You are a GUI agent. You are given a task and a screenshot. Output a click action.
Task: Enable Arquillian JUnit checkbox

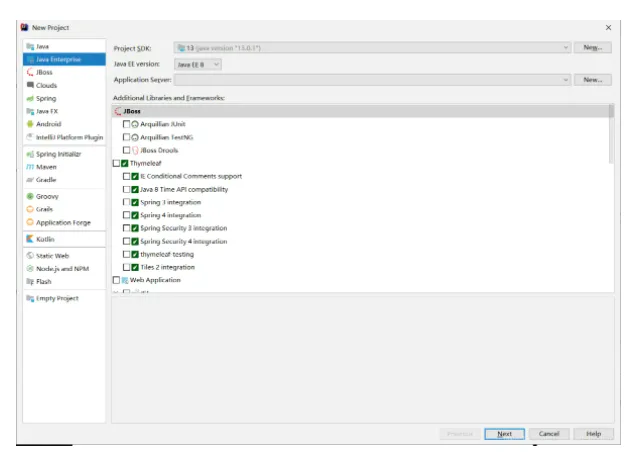coord(127,124)
